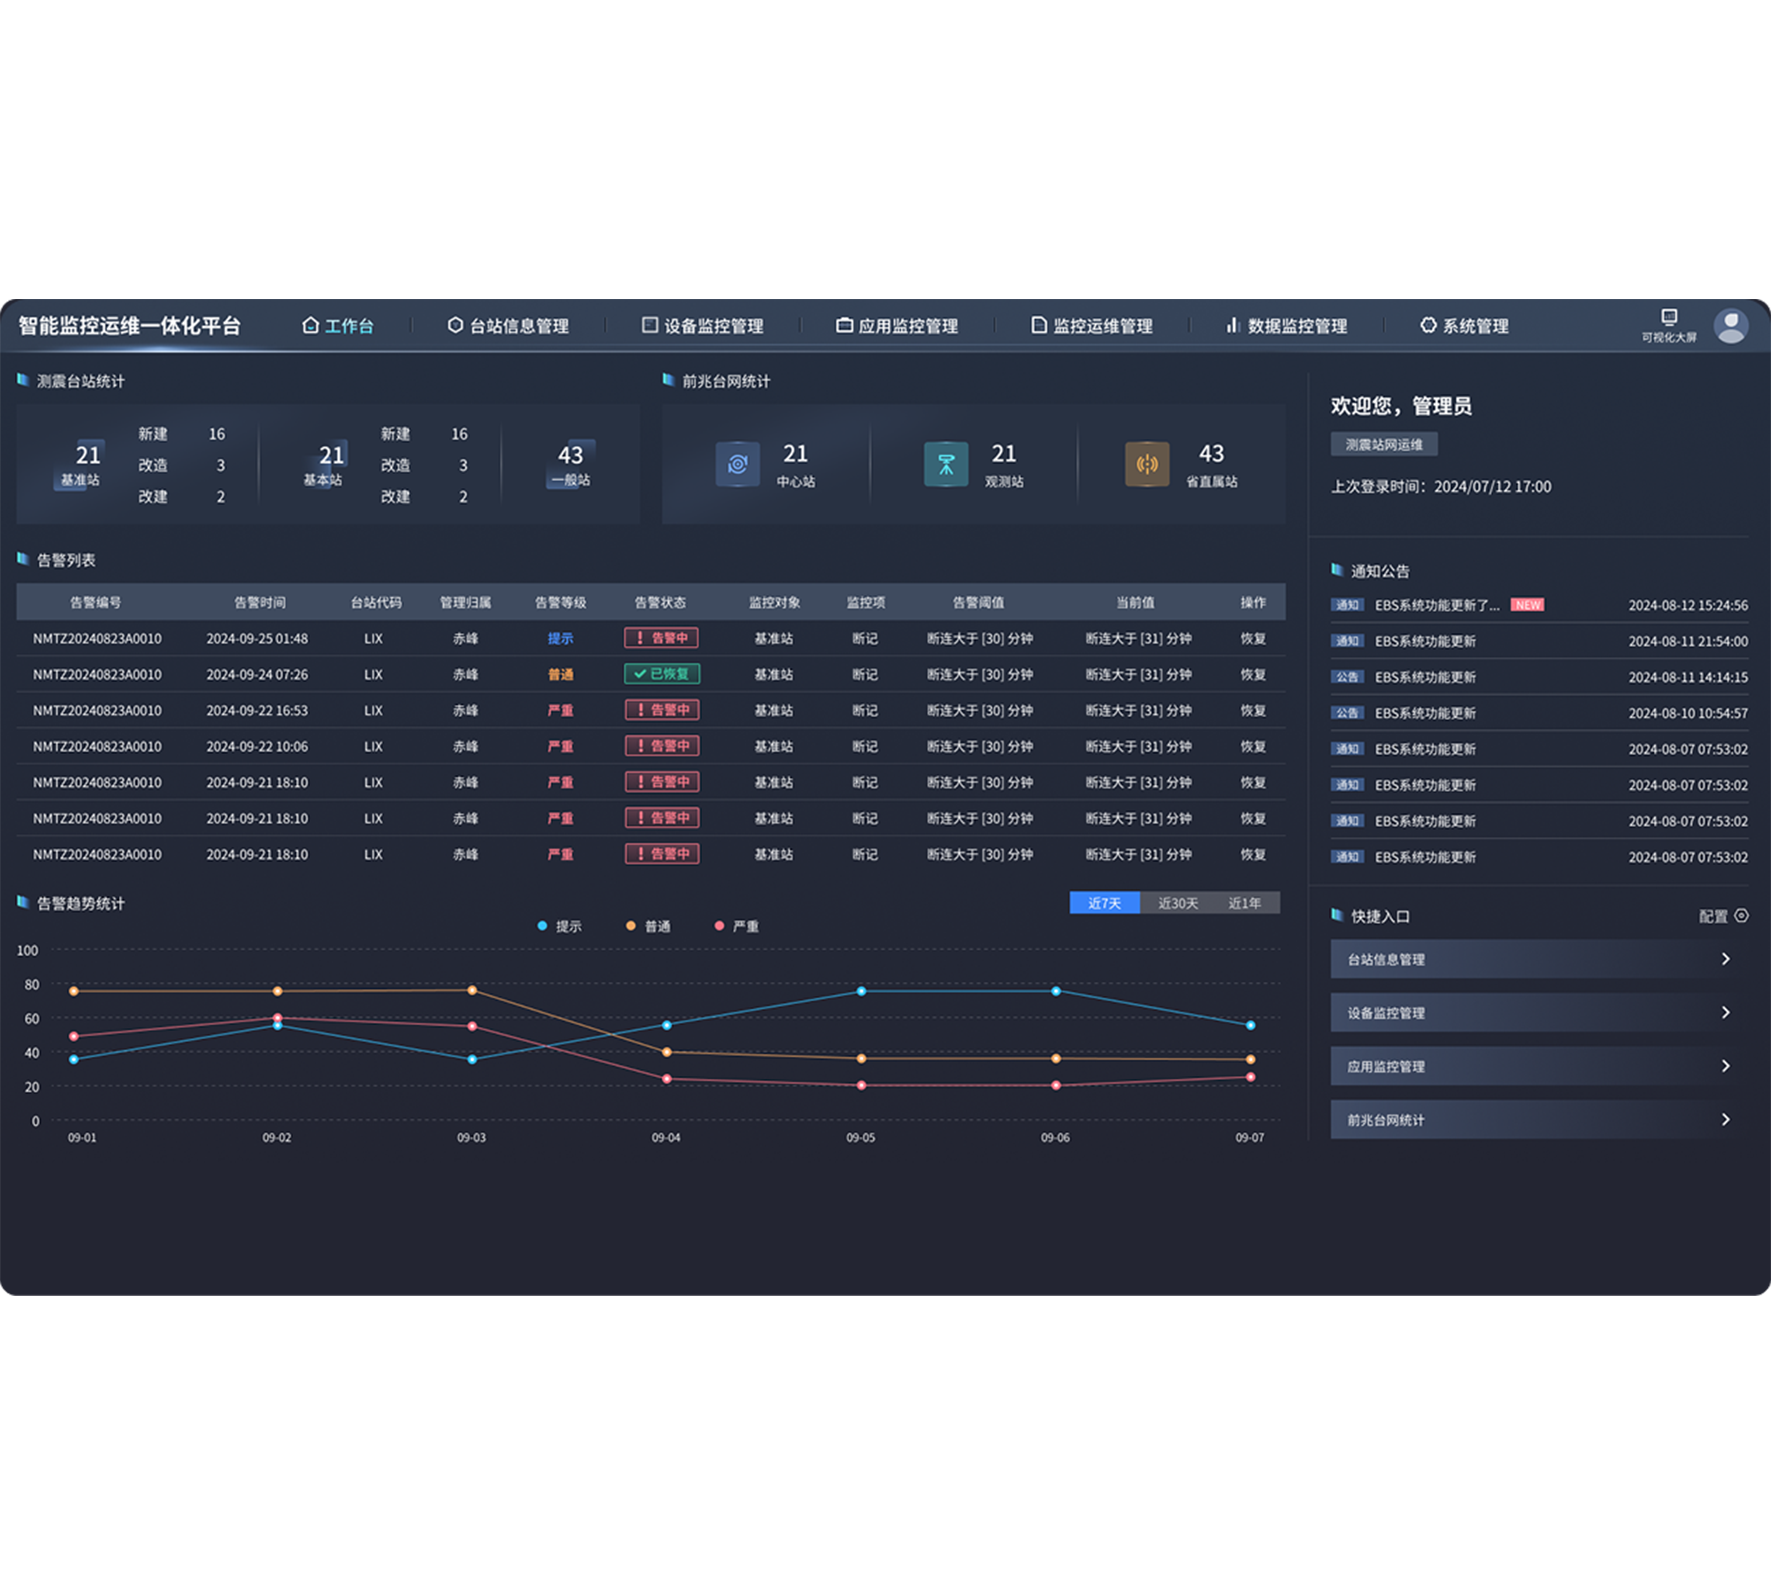
Task: Click the 09-04 严重 data point
Action: 667,1079
